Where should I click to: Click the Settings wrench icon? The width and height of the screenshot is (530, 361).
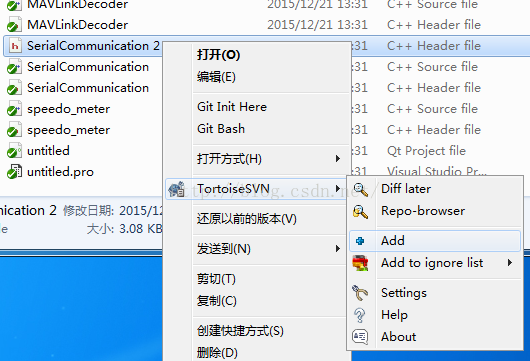tap(360, 293)
